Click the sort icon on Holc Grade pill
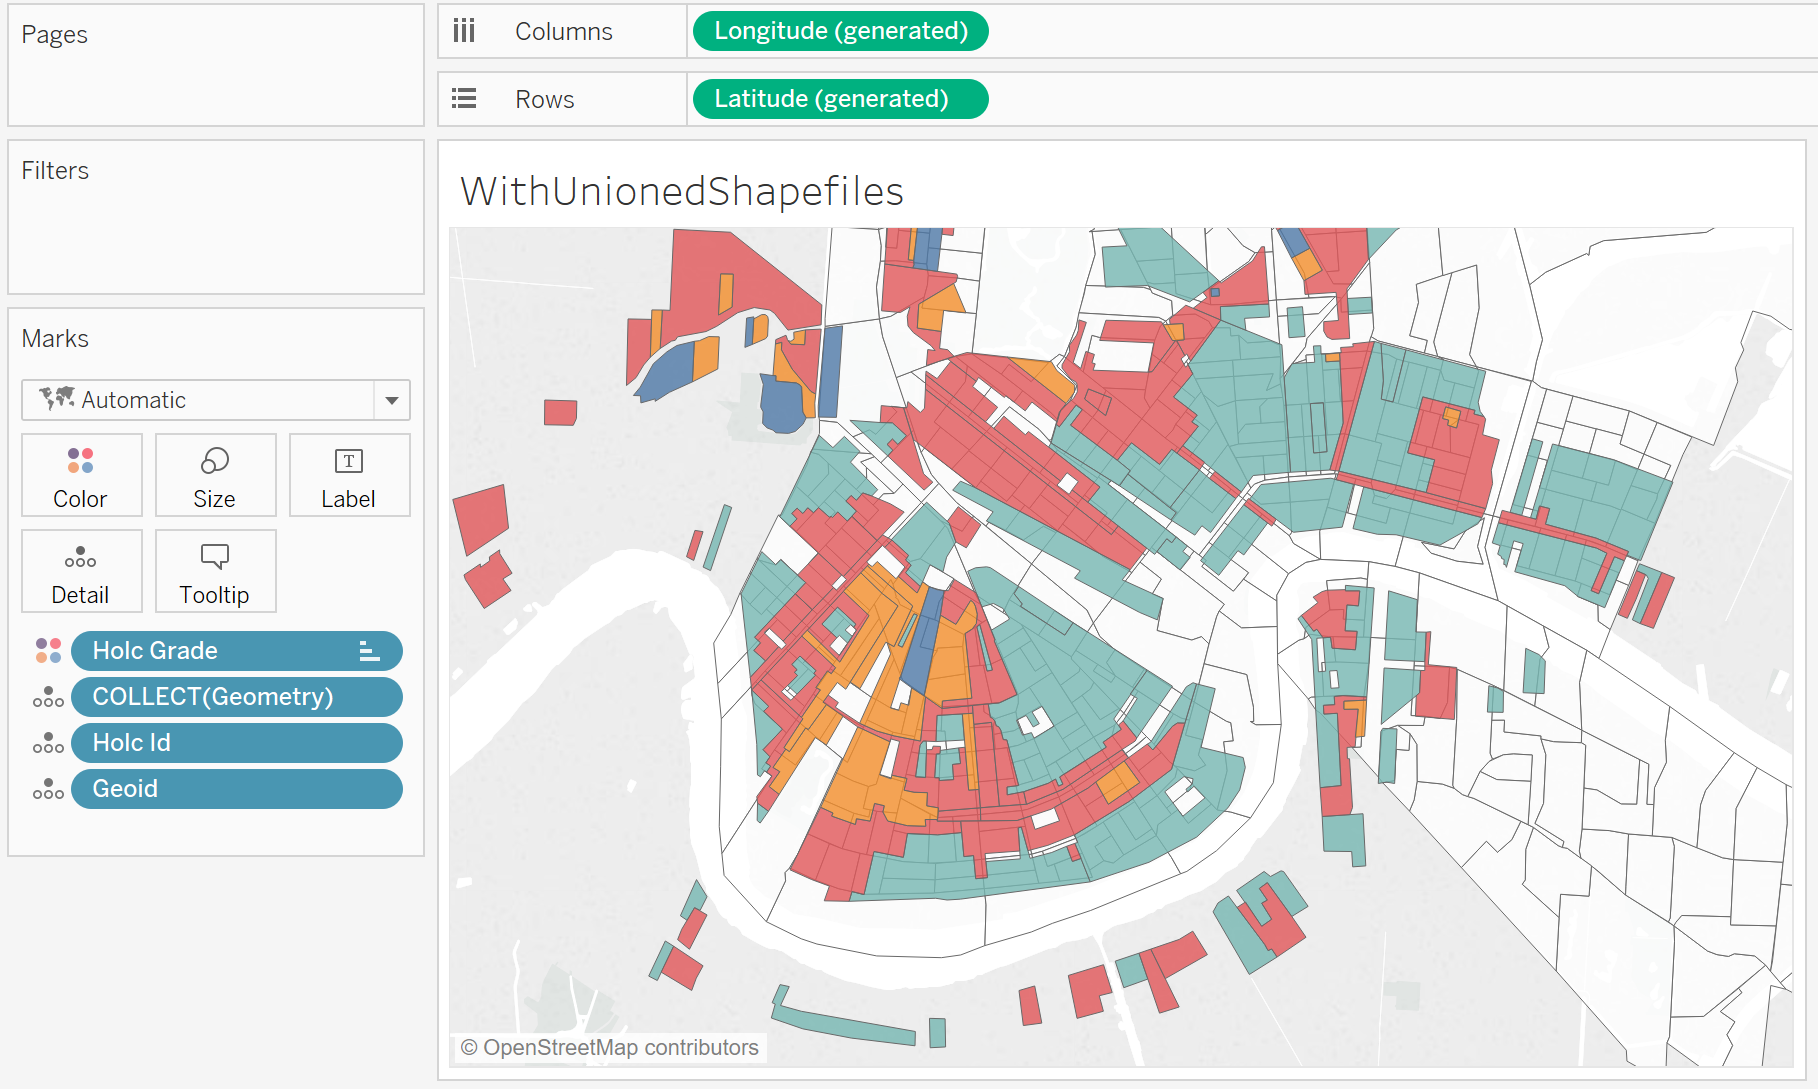The width and height of the screenshot is (1818, 1089). (369, 651)
